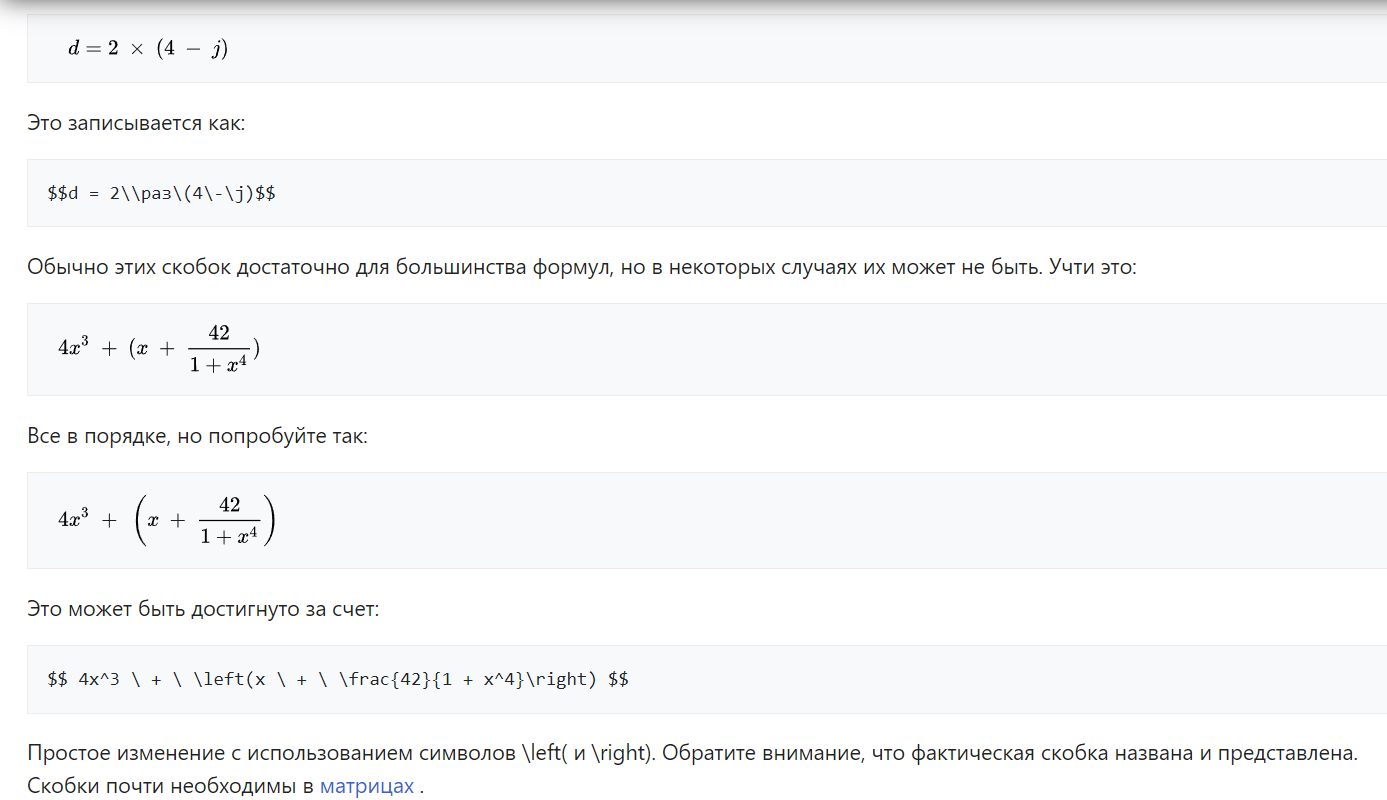The width and height of the screenshot is (1387, 800).
Task: Click the formula with small parentheses around the fraction
Action: (x=159, y=349)
